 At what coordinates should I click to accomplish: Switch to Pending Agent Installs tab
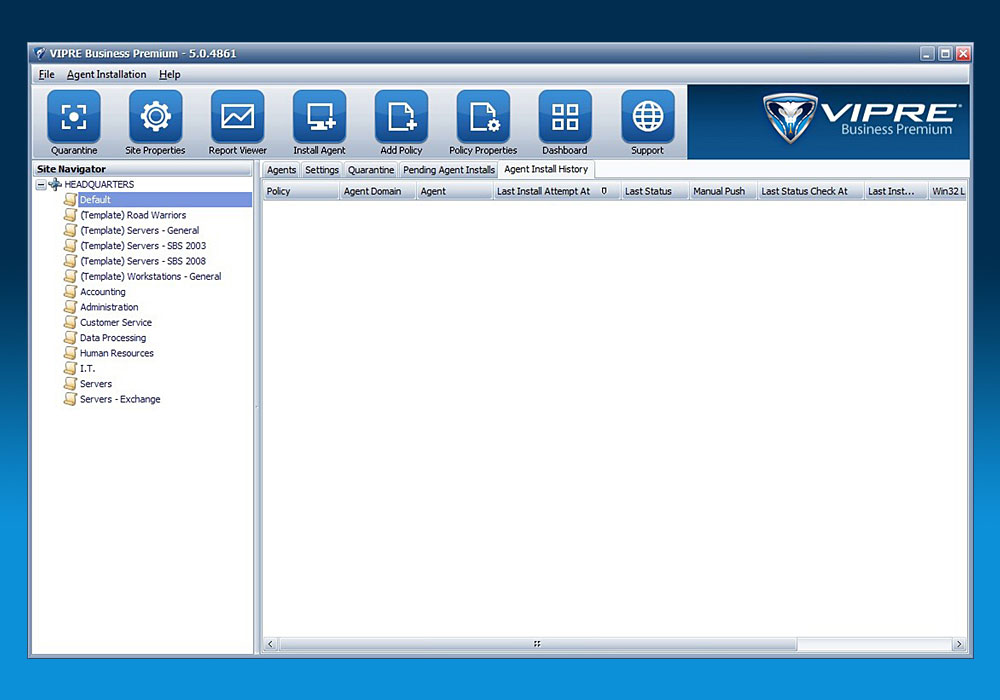coord(449,170)
